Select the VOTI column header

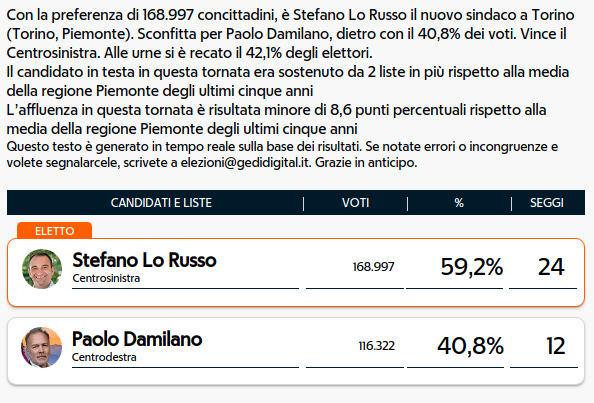point(355,203)
